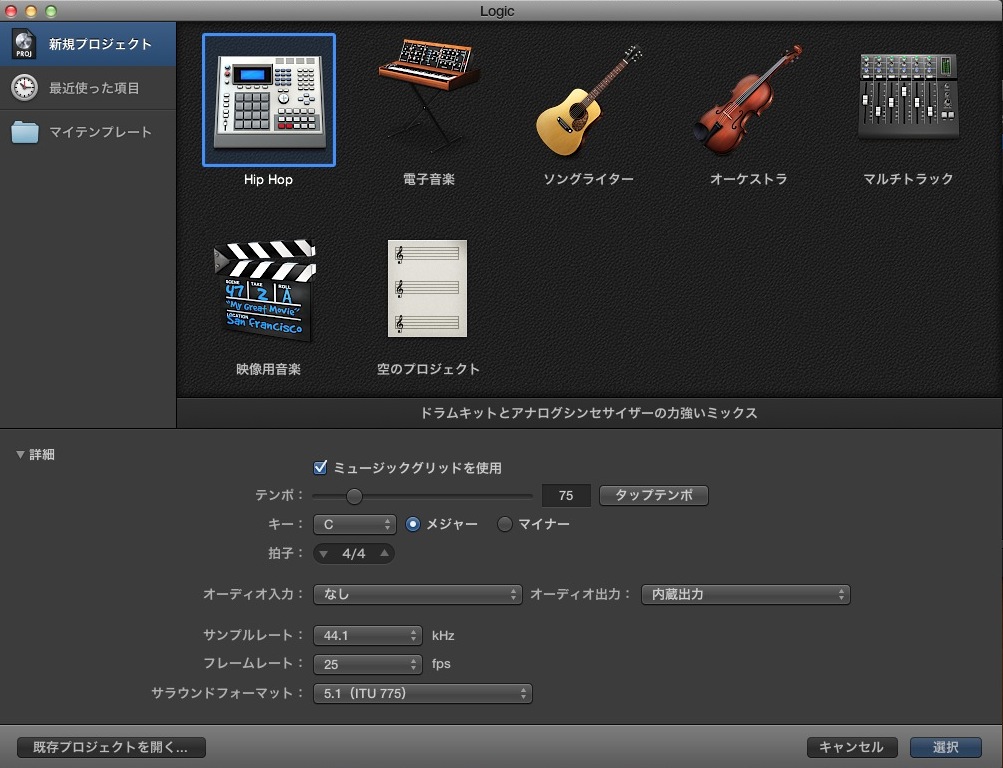Screen dimensions: 1003x768
Task: Click the マルチトラック template label
Action: tap(908, 180)
